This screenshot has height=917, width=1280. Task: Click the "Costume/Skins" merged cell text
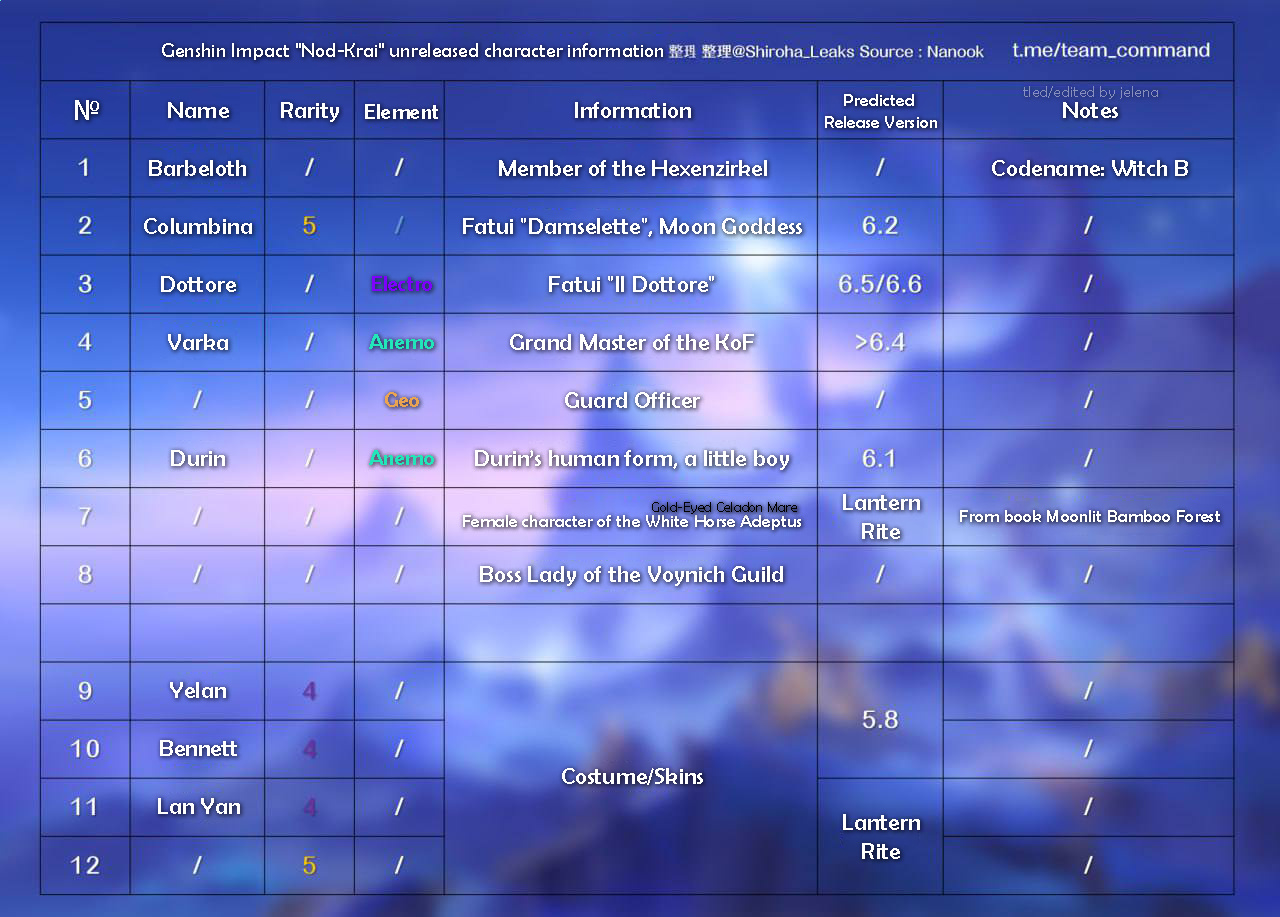(632, 776)
